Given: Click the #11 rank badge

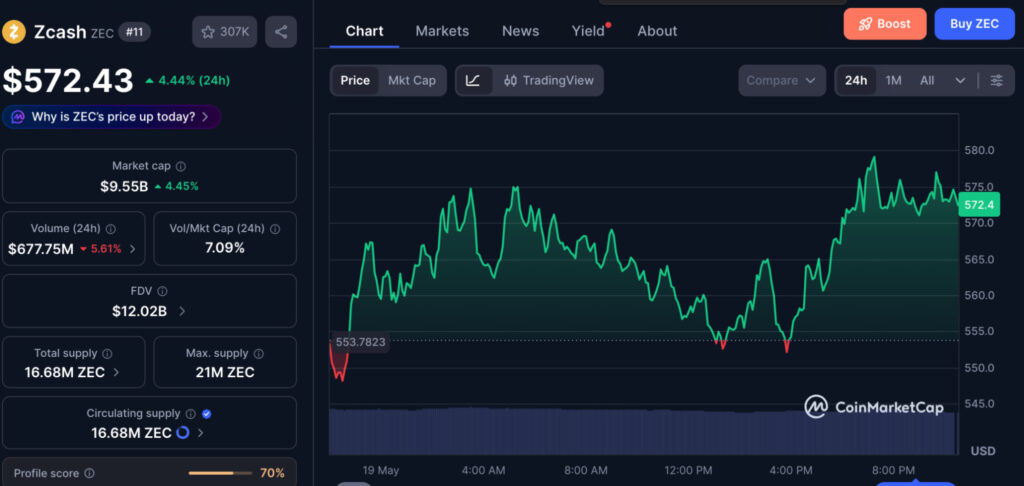Looking at the screenshot, I should pos(135,31).
